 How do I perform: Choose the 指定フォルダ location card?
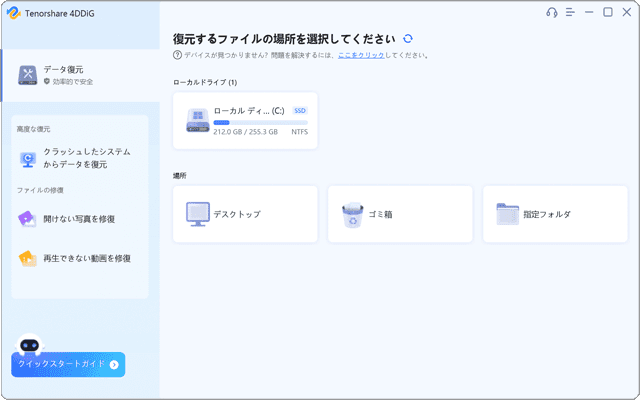coord(555,214)
